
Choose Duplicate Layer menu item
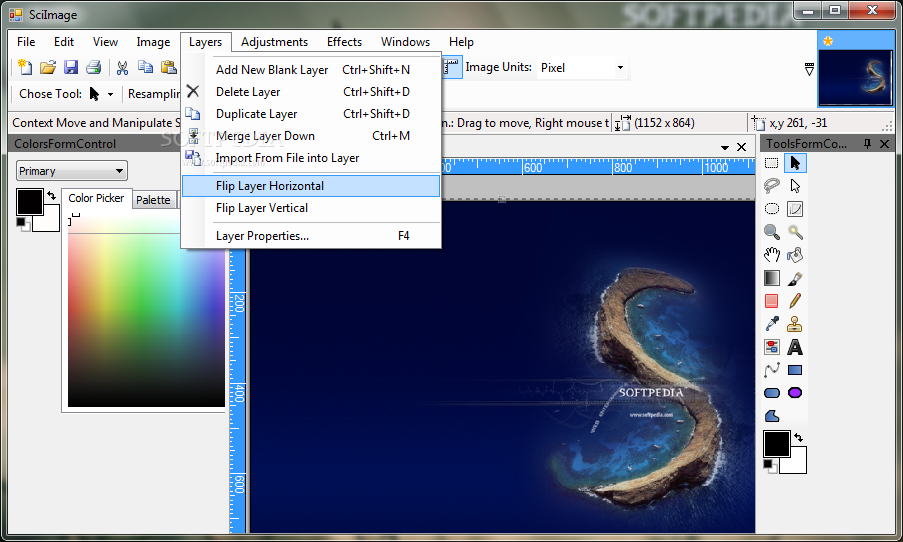[x=311, y=114]
